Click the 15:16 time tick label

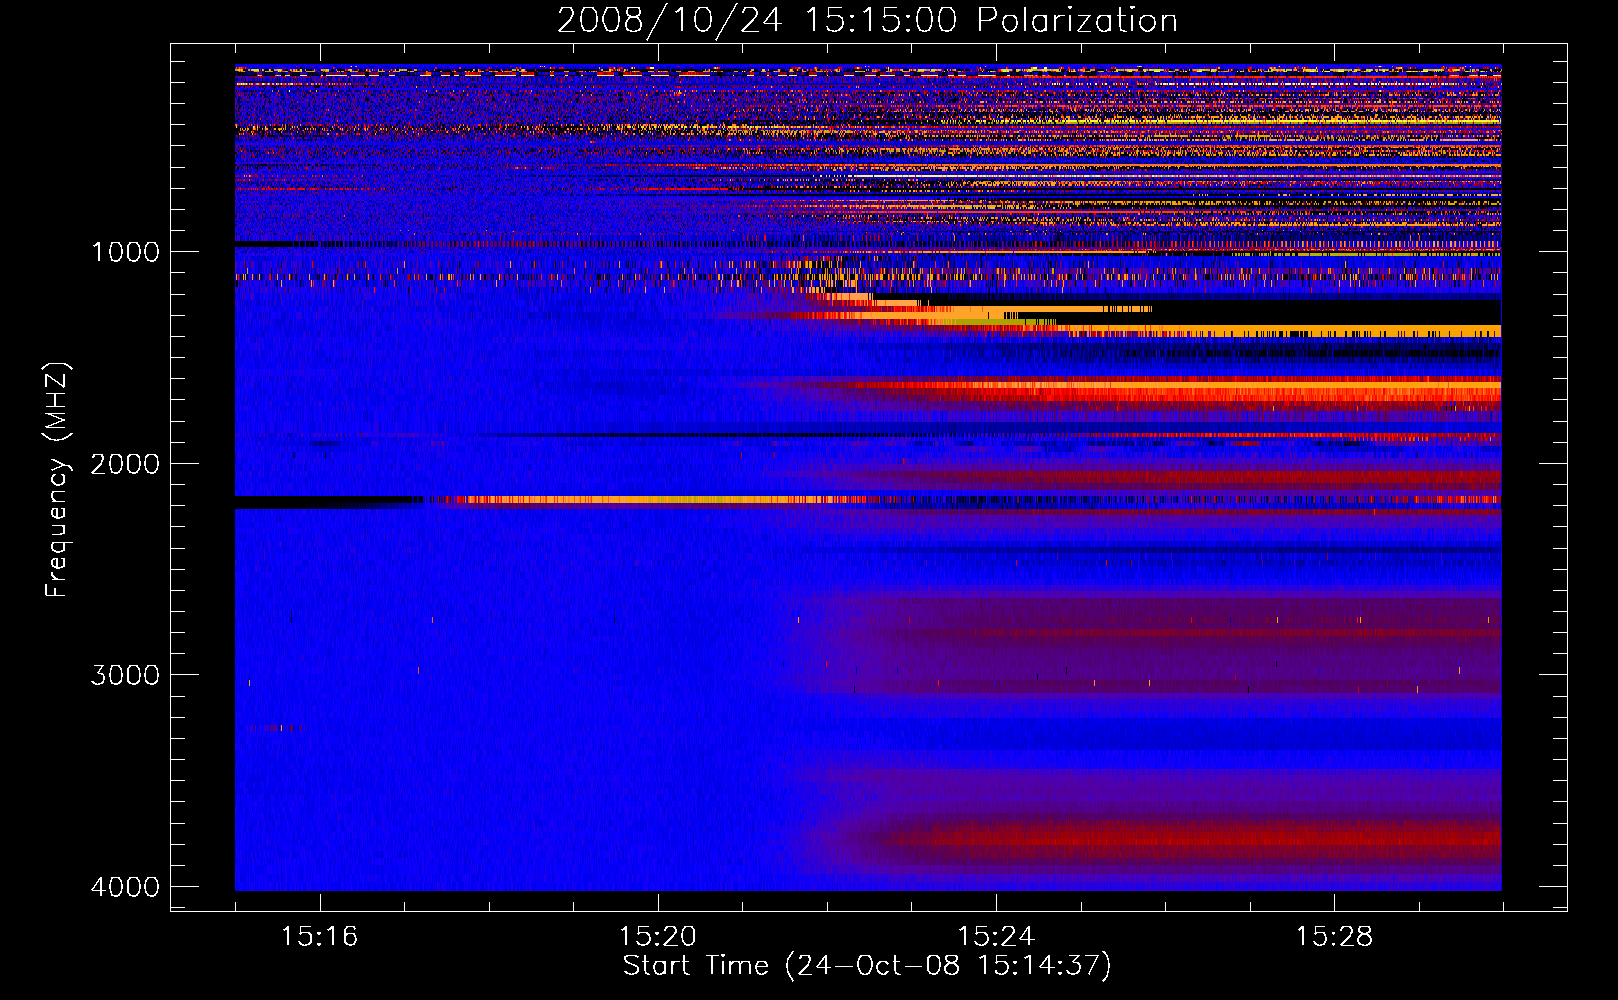click(319, 937)
